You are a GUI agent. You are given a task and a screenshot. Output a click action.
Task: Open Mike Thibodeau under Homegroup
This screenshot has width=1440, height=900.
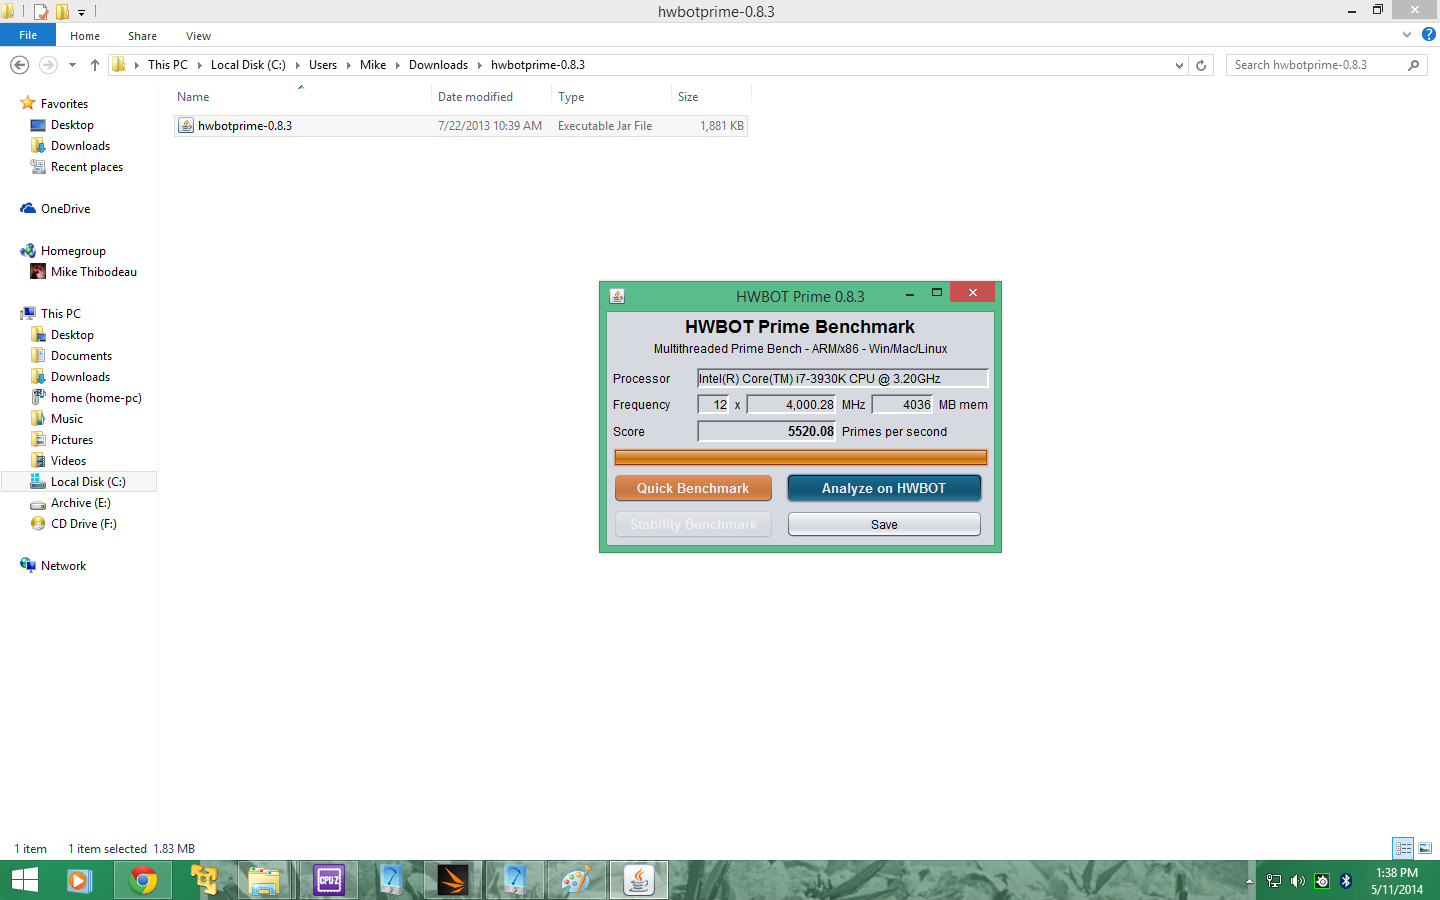pos(94,272)
